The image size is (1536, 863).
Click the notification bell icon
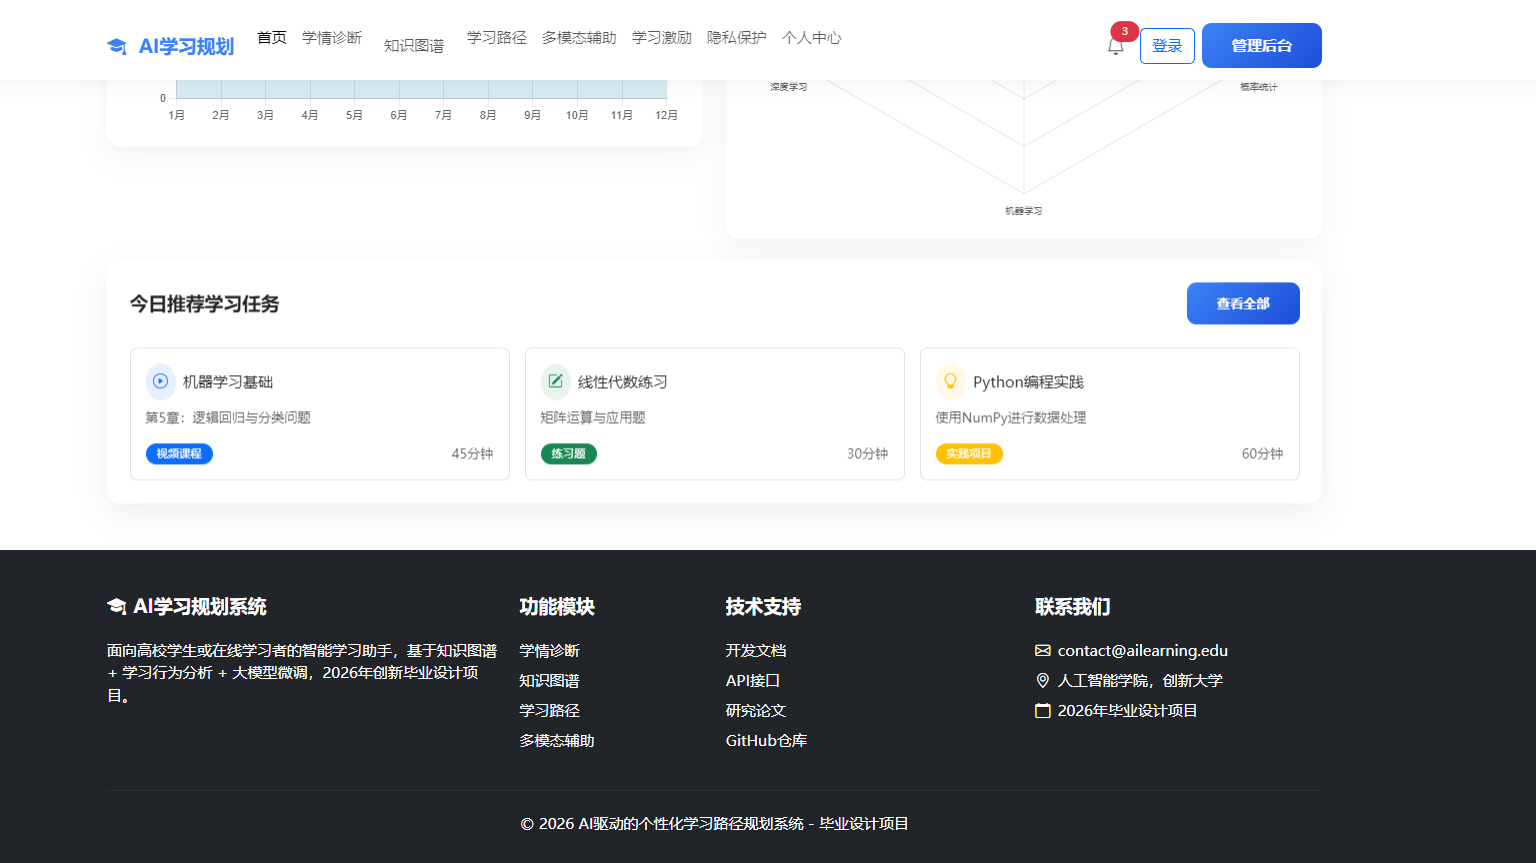coord(1115,44)
